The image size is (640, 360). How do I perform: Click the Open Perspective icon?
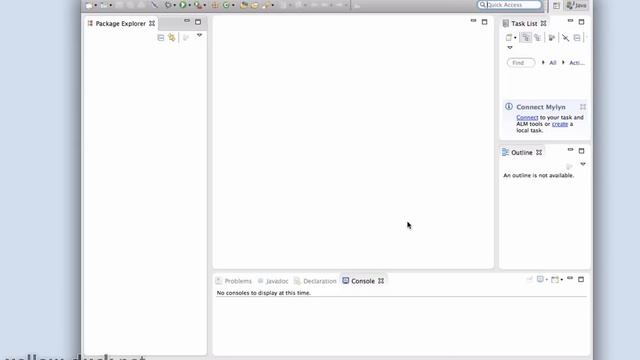pyautogui.click(x=556, y=5)
